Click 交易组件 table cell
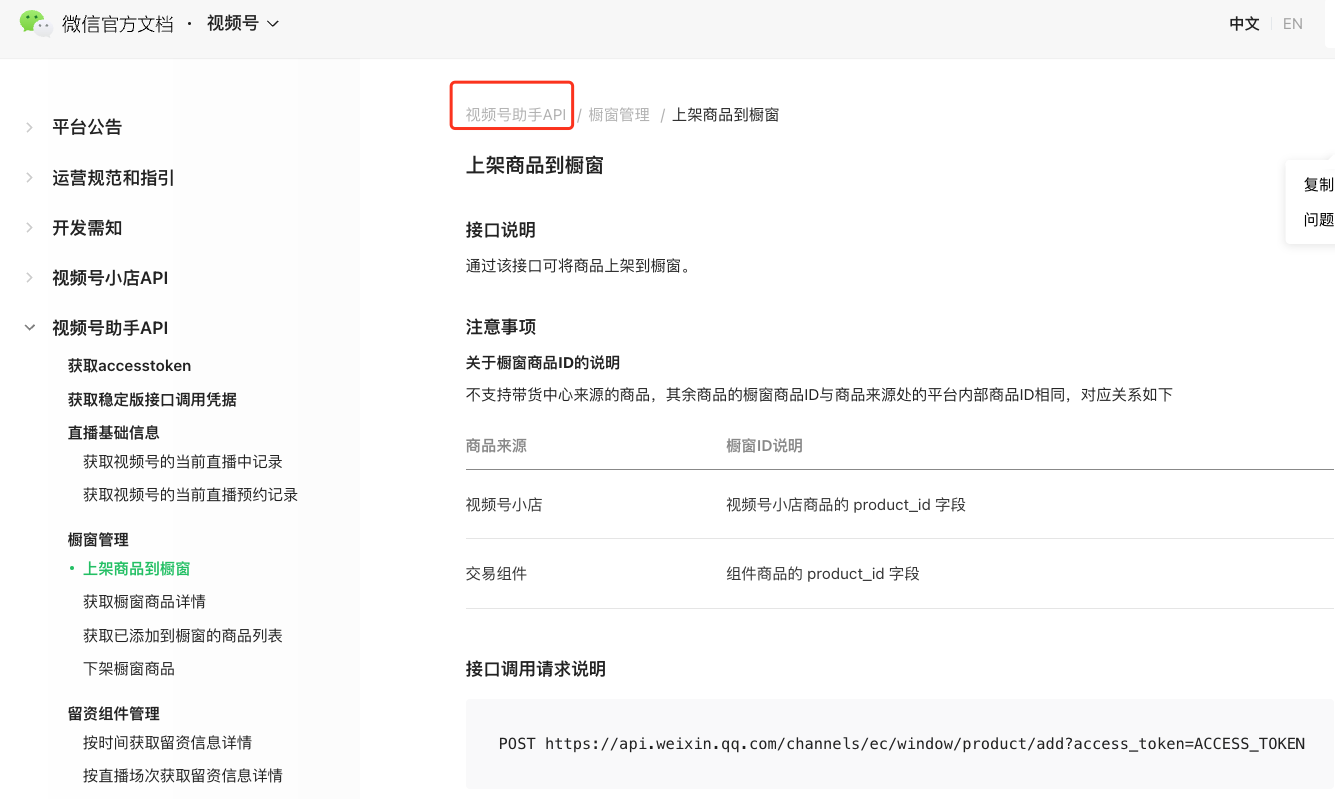This screenshot has width=1335, height=799. tap(496, 574)
